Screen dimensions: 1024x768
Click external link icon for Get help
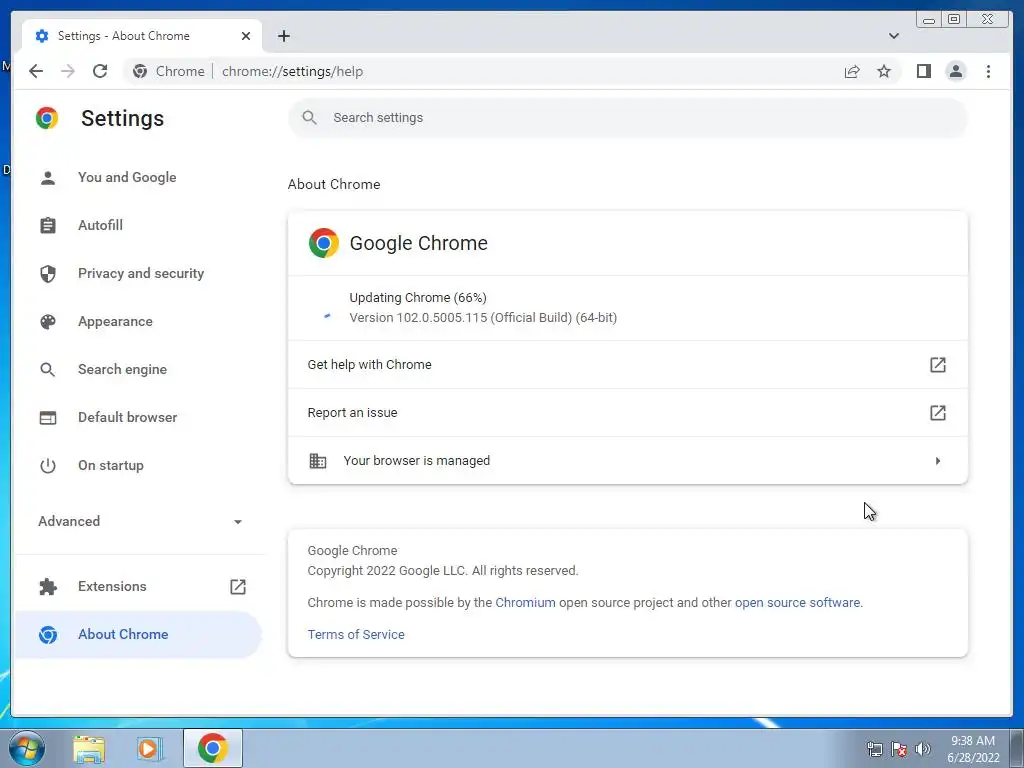(x=938, y=364)
